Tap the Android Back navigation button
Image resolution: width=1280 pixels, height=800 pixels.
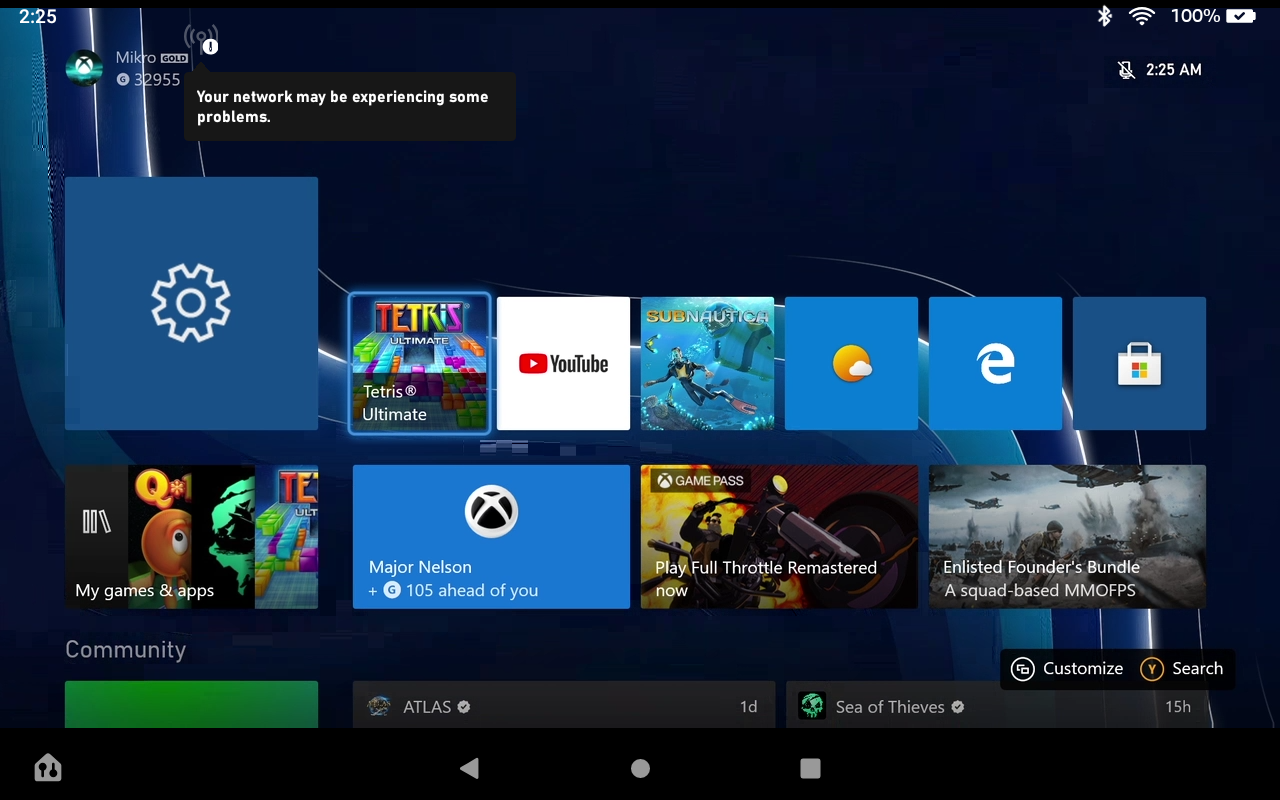pyautogui.click(x=469, y=768)
